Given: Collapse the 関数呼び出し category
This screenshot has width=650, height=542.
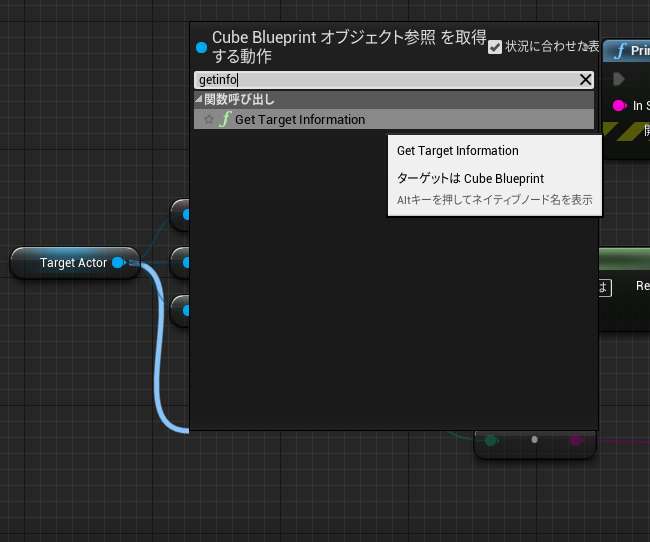Looking at the screenshot, I should click(x=199, y=99).
